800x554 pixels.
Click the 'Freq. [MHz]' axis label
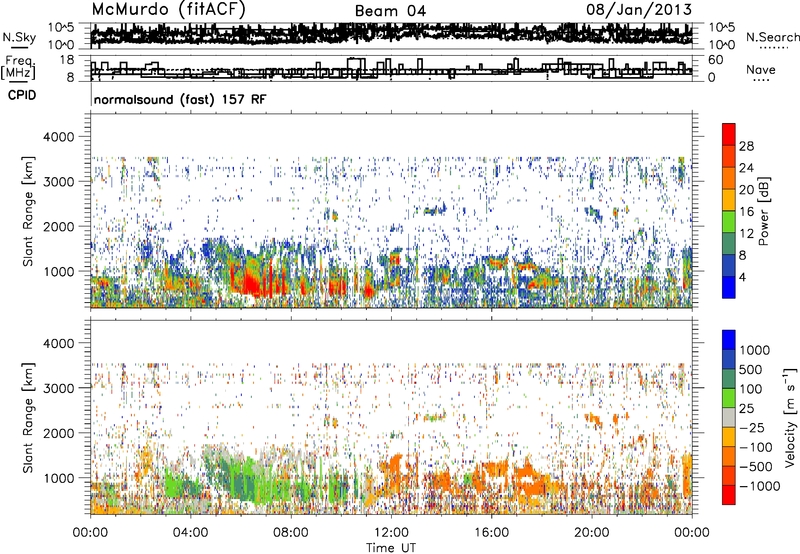tap(18, 67)
